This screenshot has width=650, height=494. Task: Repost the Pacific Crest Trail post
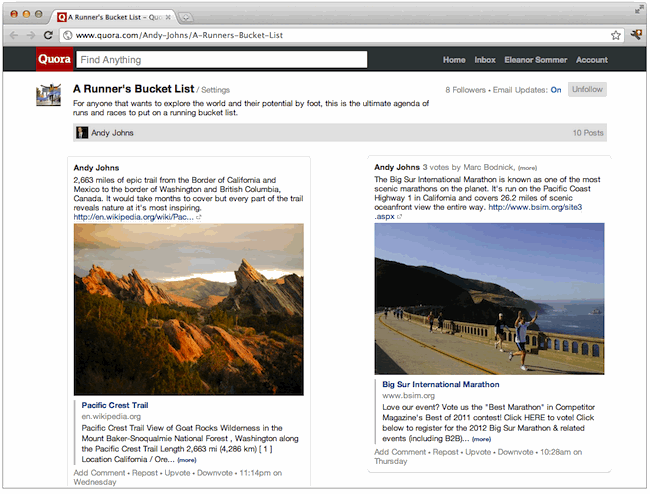[x=145, y=473]
